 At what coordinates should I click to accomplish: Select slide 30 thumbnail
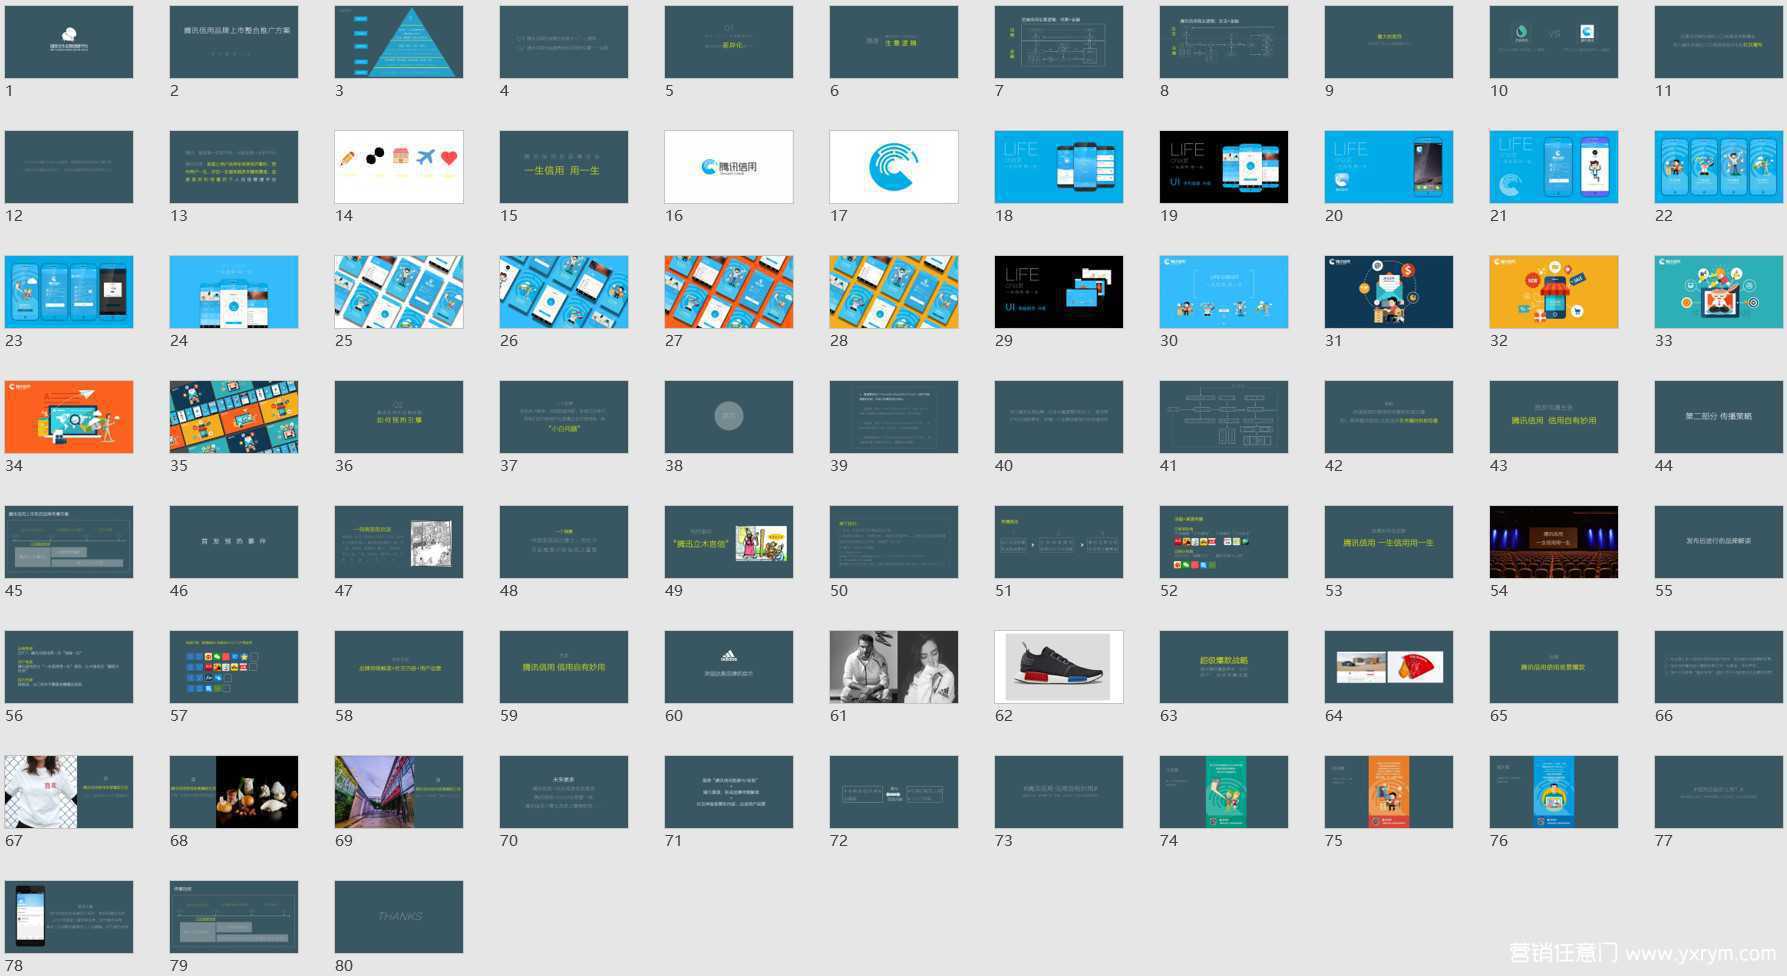point(1224,292)
